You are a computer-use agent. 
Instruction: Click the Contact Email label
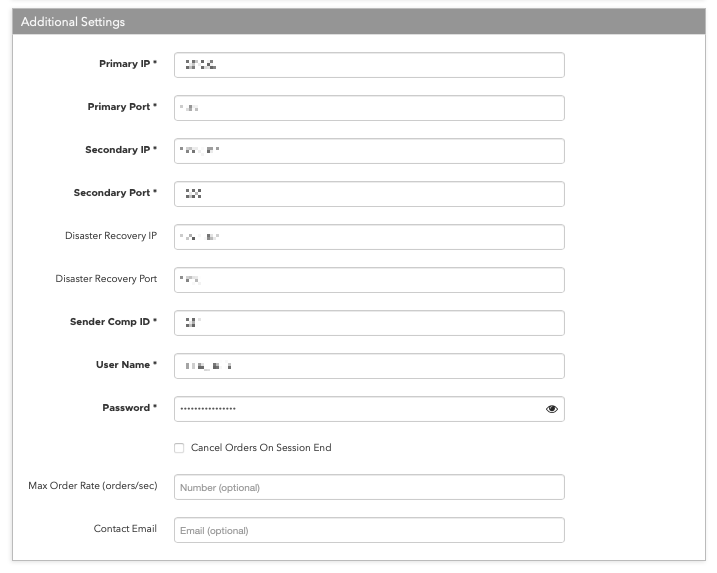(x=125, y=529)
